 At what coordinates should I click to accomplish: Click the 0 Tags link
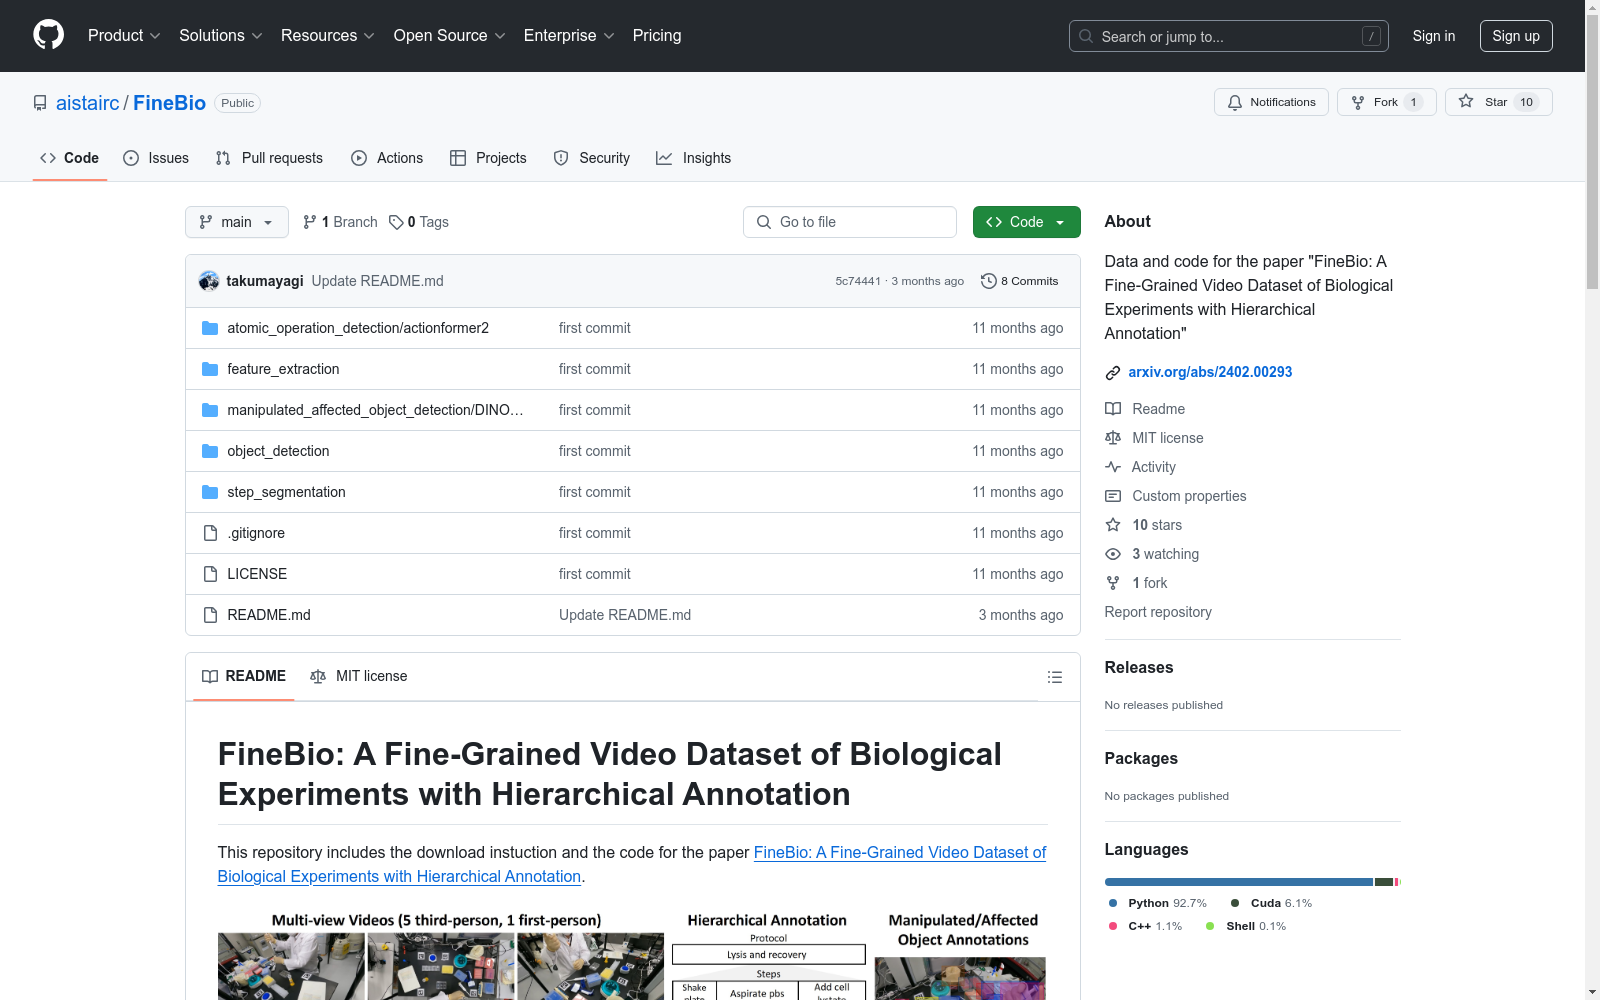[x=419, y=222]
